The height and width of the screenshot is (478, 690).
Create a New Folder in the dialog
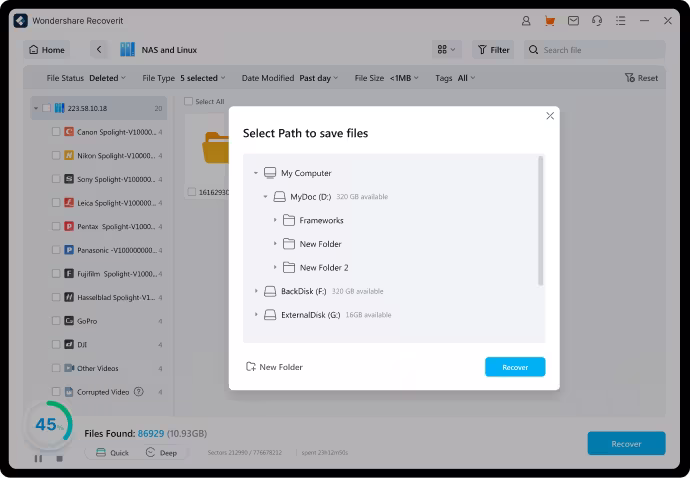[x=274, y=367]
